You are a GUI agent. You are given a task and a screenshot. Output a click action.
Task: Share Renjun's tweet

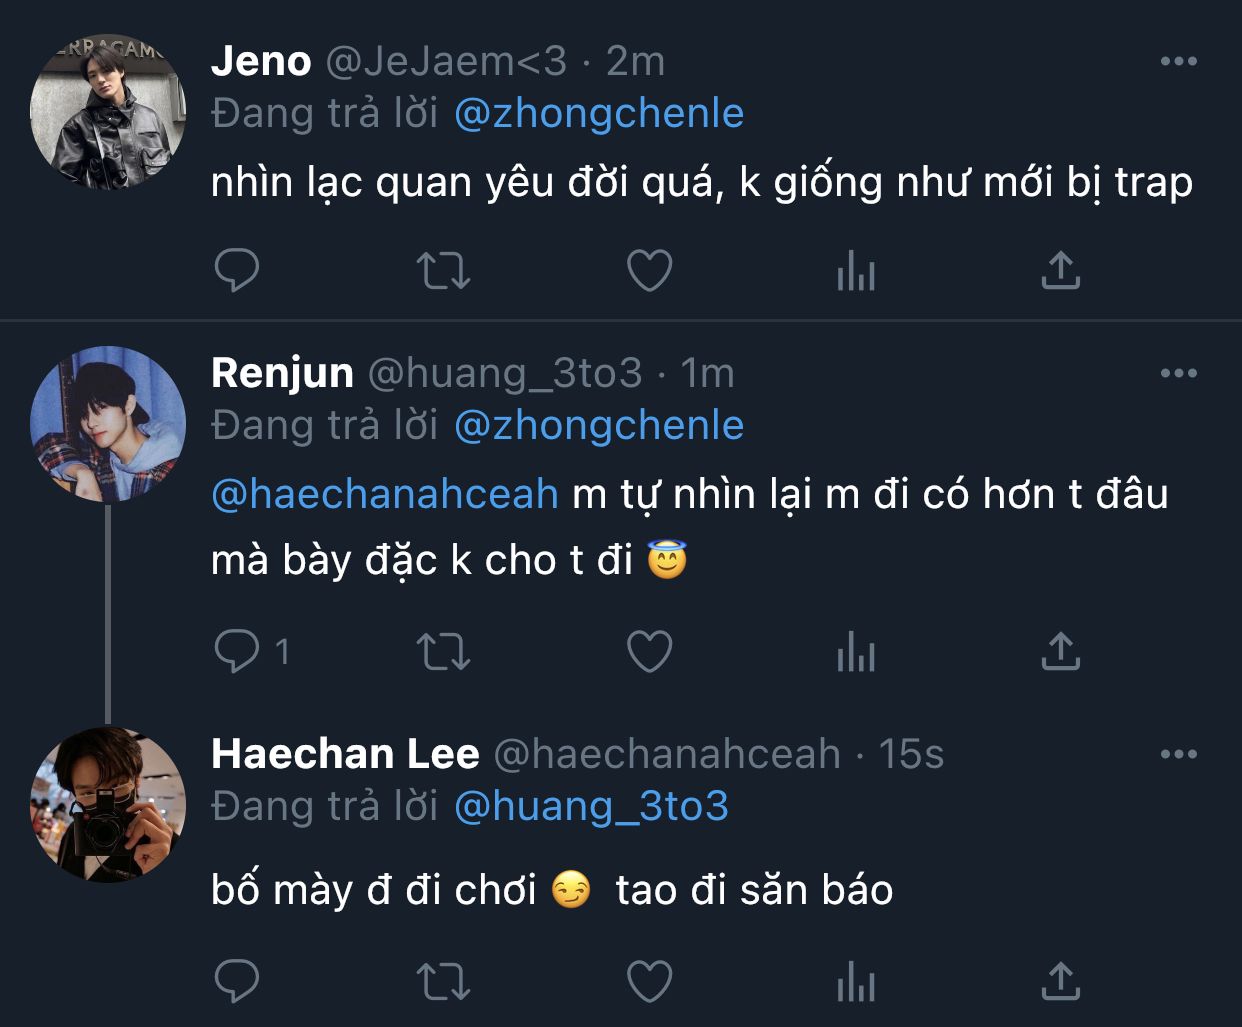pos(1061,652)
